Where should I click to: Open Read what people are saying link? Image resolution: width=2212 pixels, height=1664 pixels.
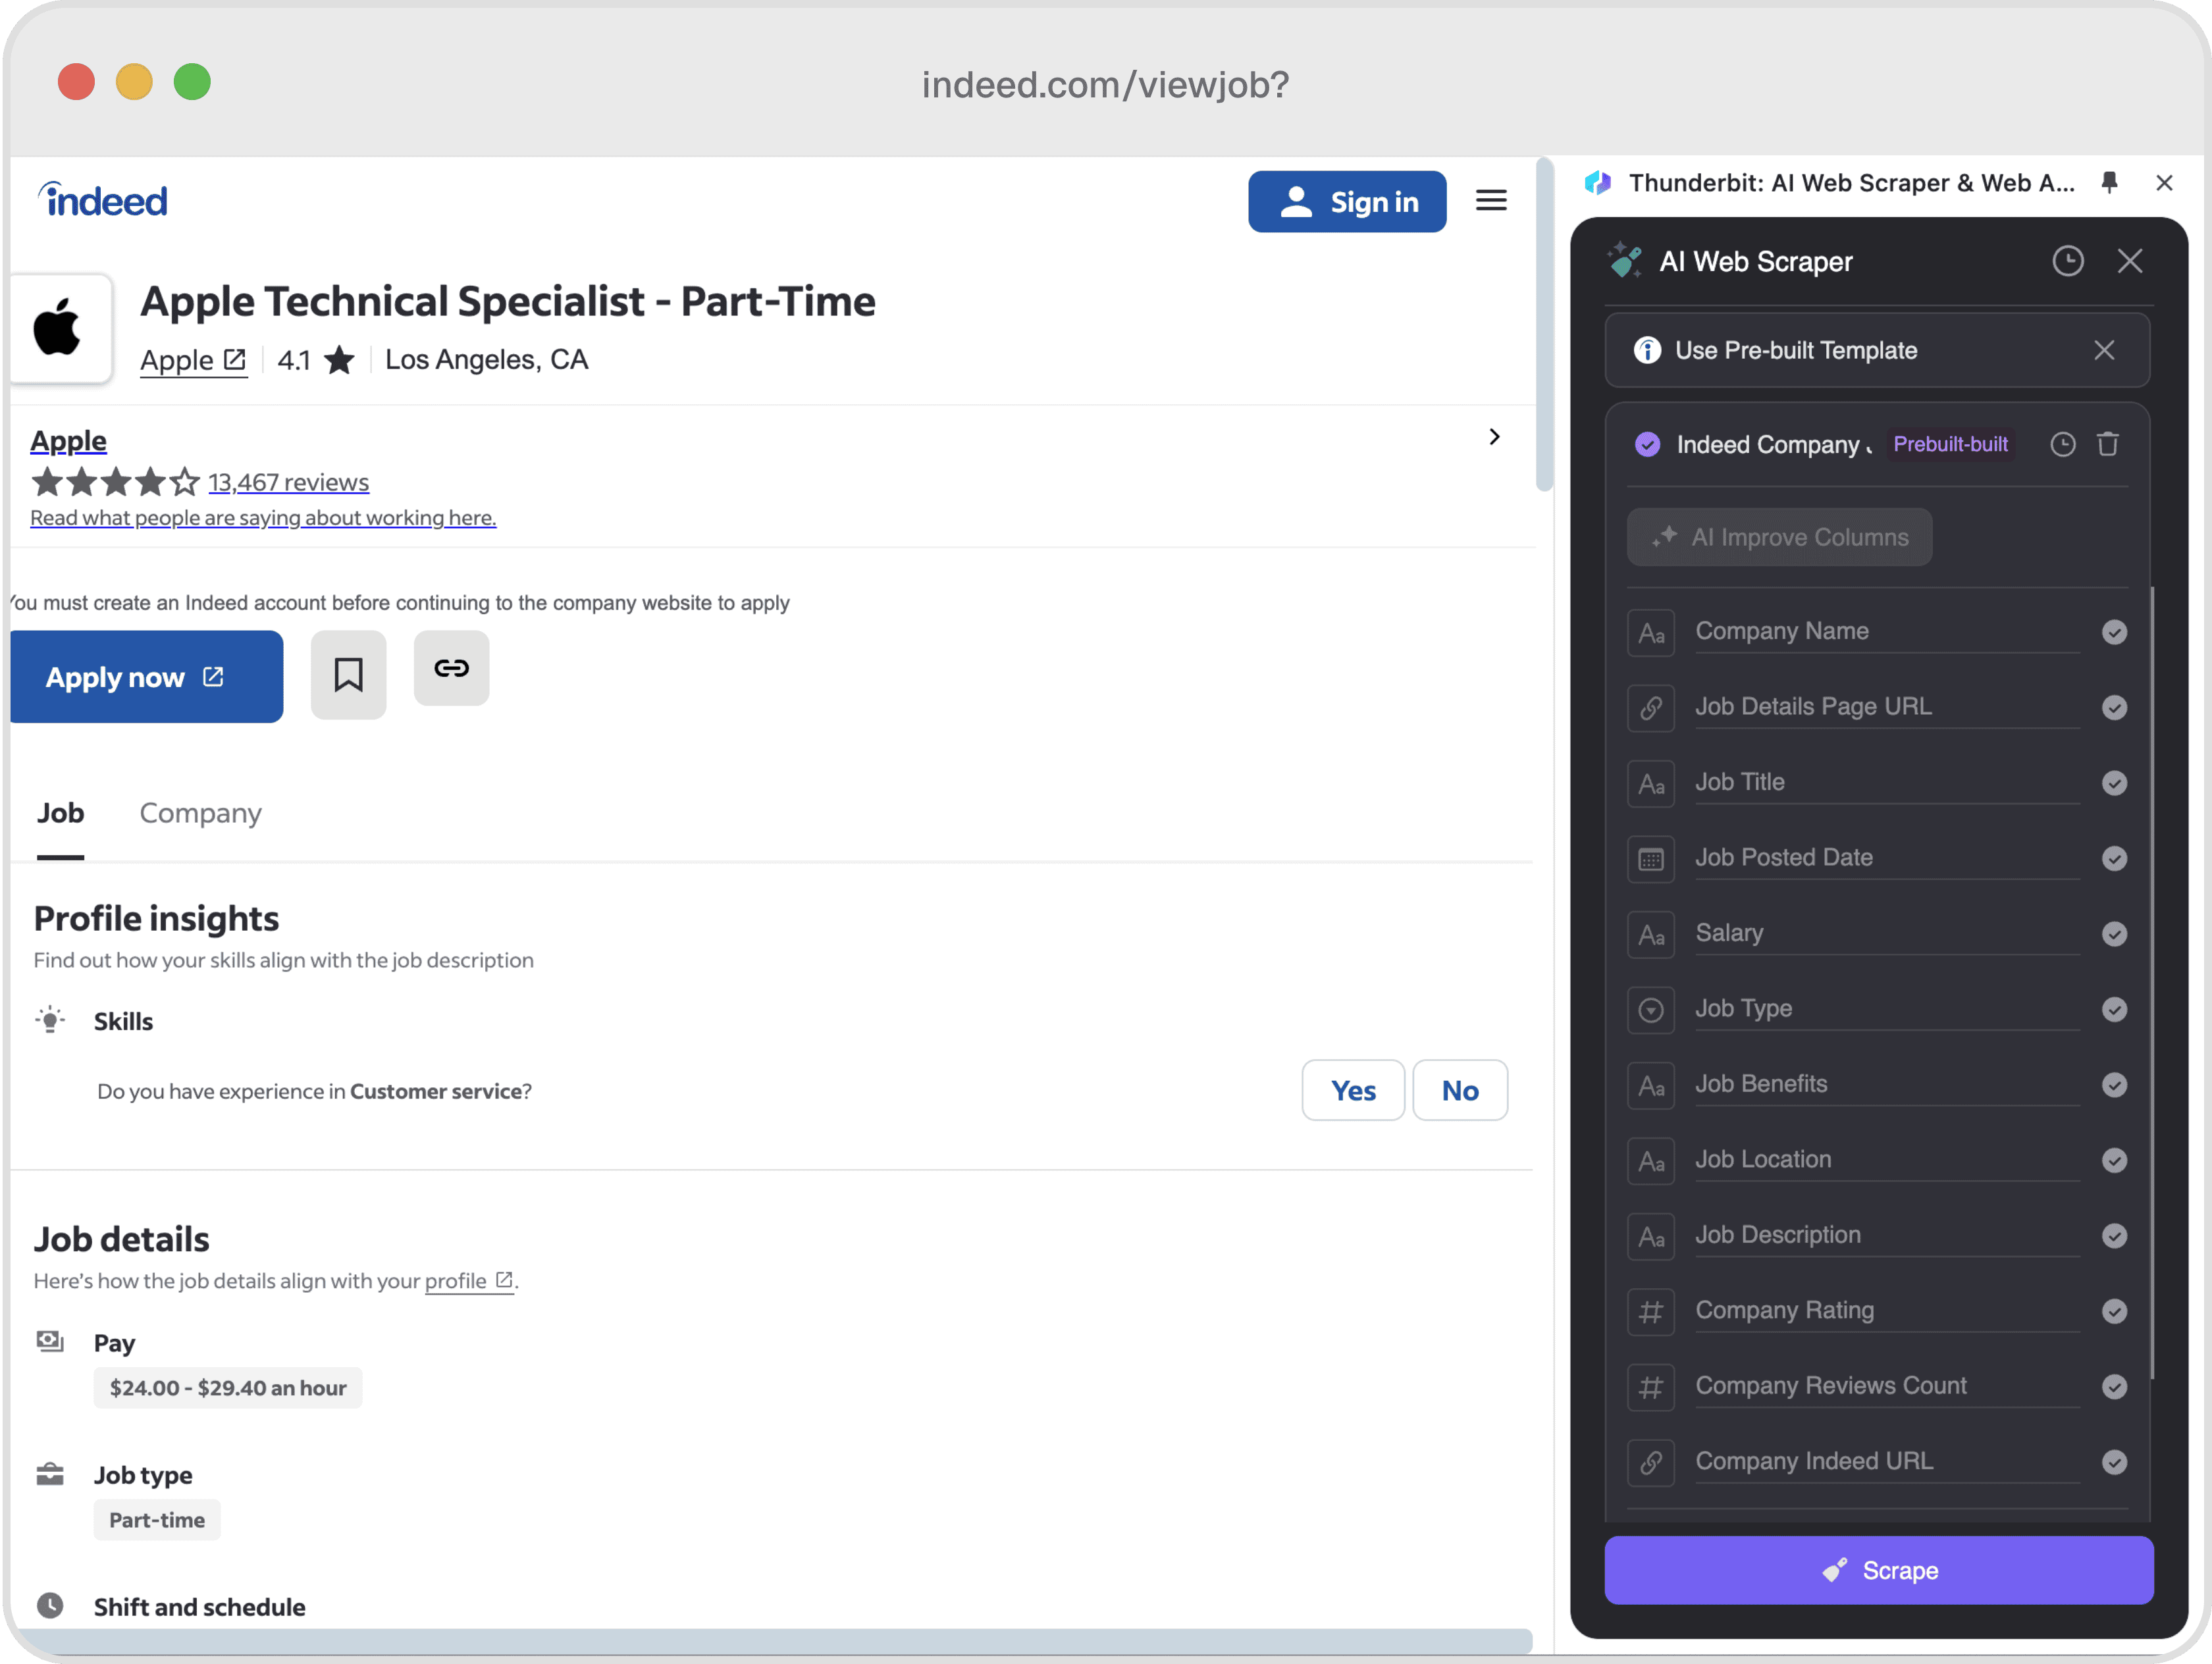(263, 518)
